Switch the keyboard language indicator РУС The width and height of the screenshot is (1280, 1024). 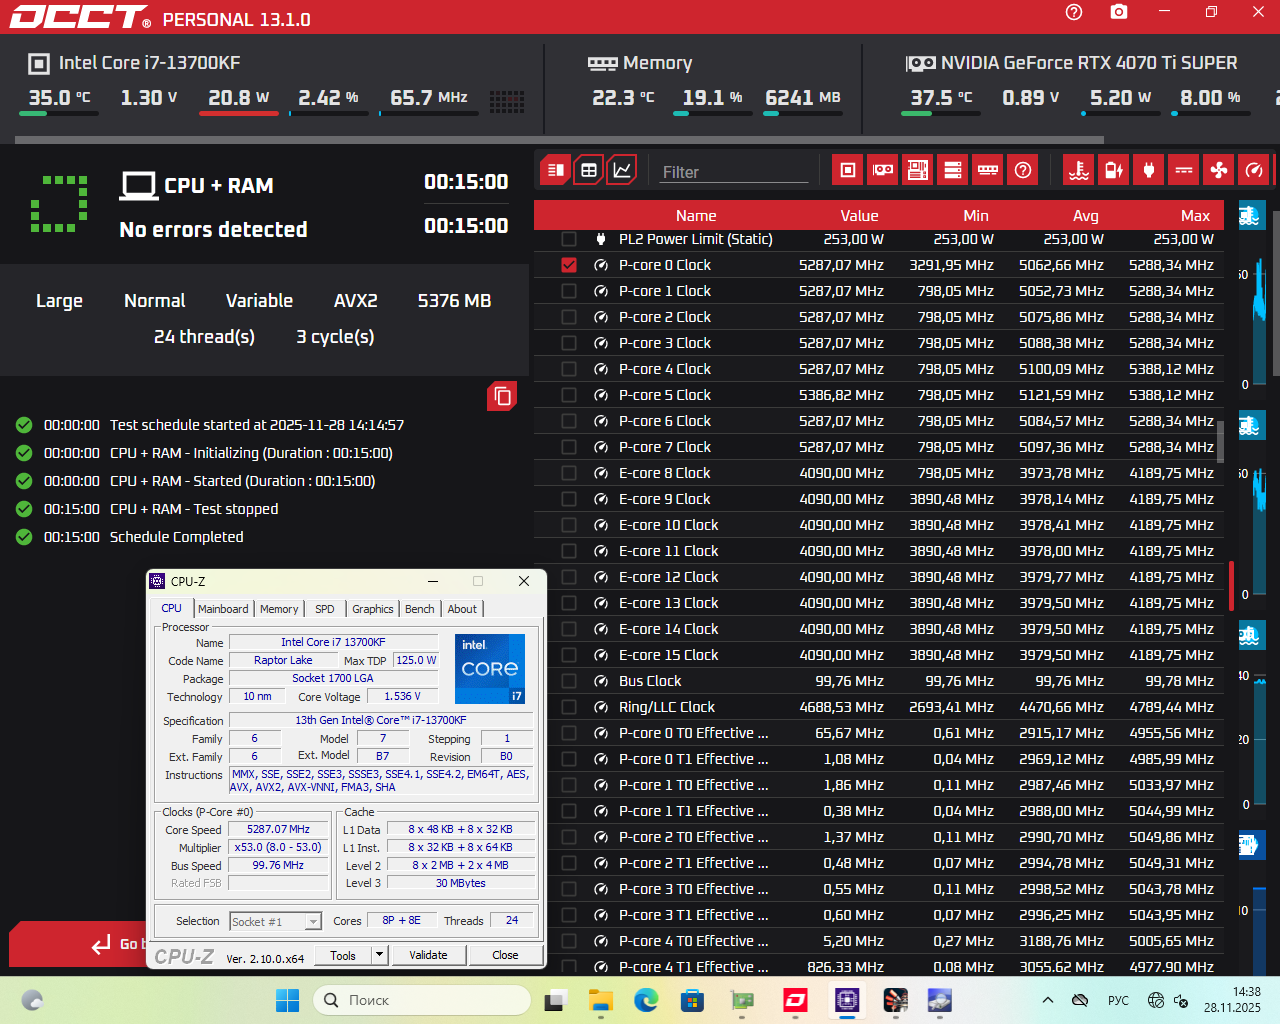pyautogui.click(x=1118, y=1000)
